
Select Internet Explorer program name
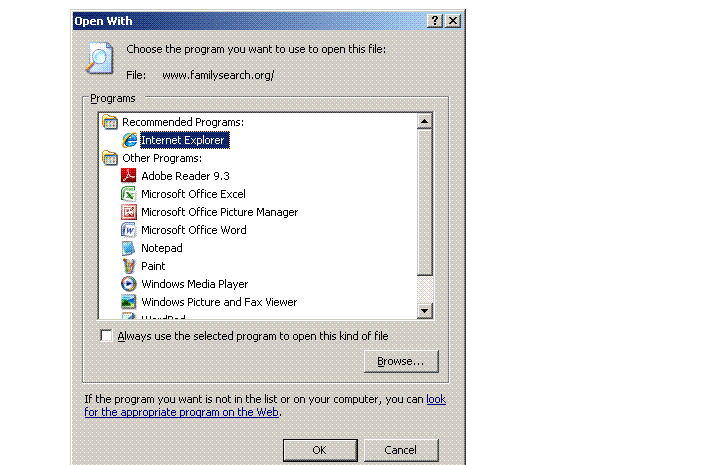[185, 140]
